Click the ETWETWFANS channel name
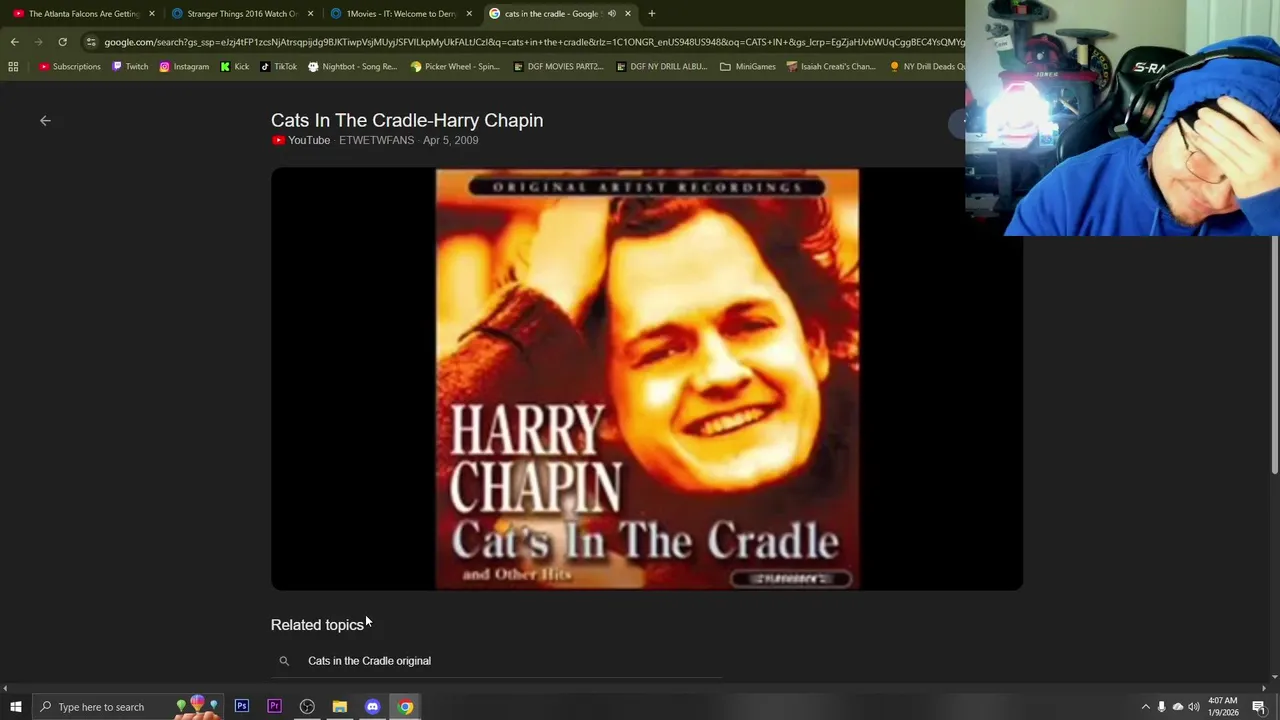The height and width of the screenshot is (720, 1280). coord(376,140)
